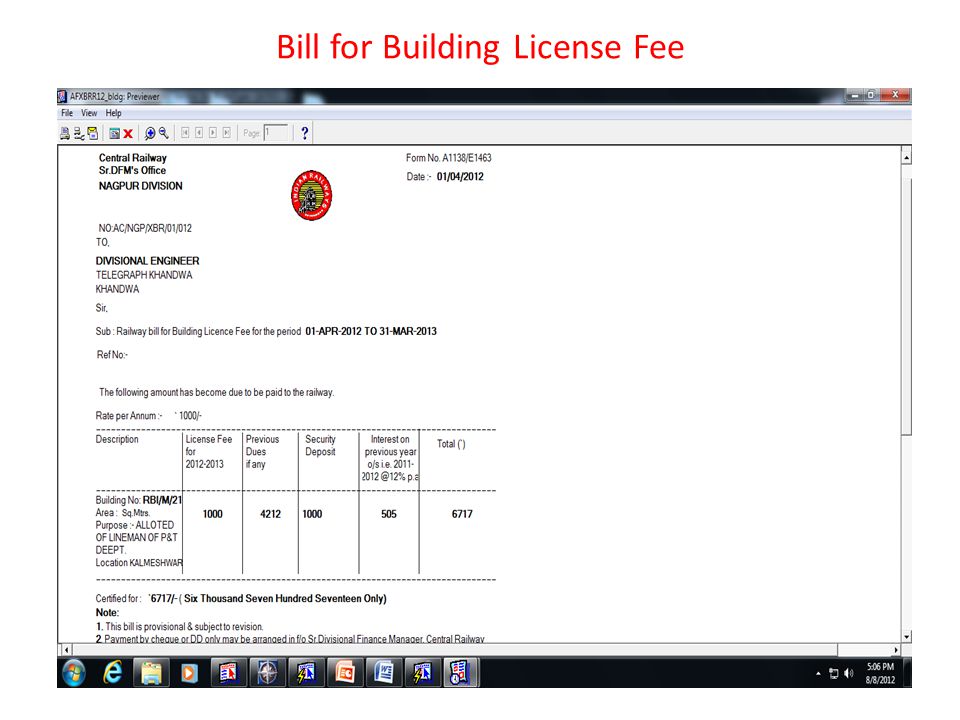Click the horizontal scrollbar left arrow
This screenshot has height=720, width=960.
(x=67, y=650)
